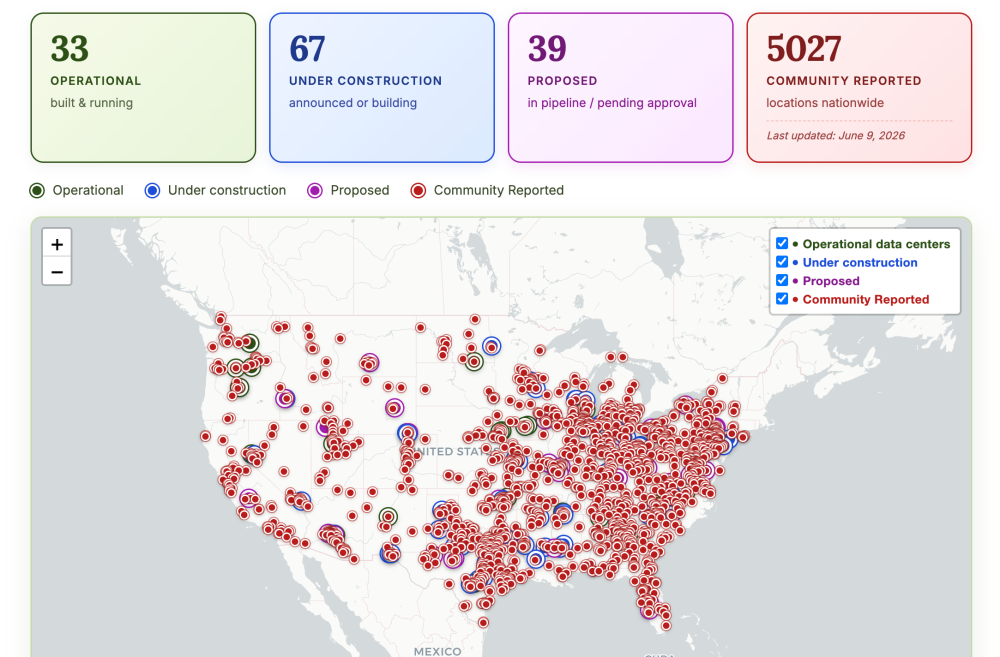The width and height of the screenshot is (1000, 657).
Task: Click the blue Under construction legend circle
Action: tap(152, 190)
